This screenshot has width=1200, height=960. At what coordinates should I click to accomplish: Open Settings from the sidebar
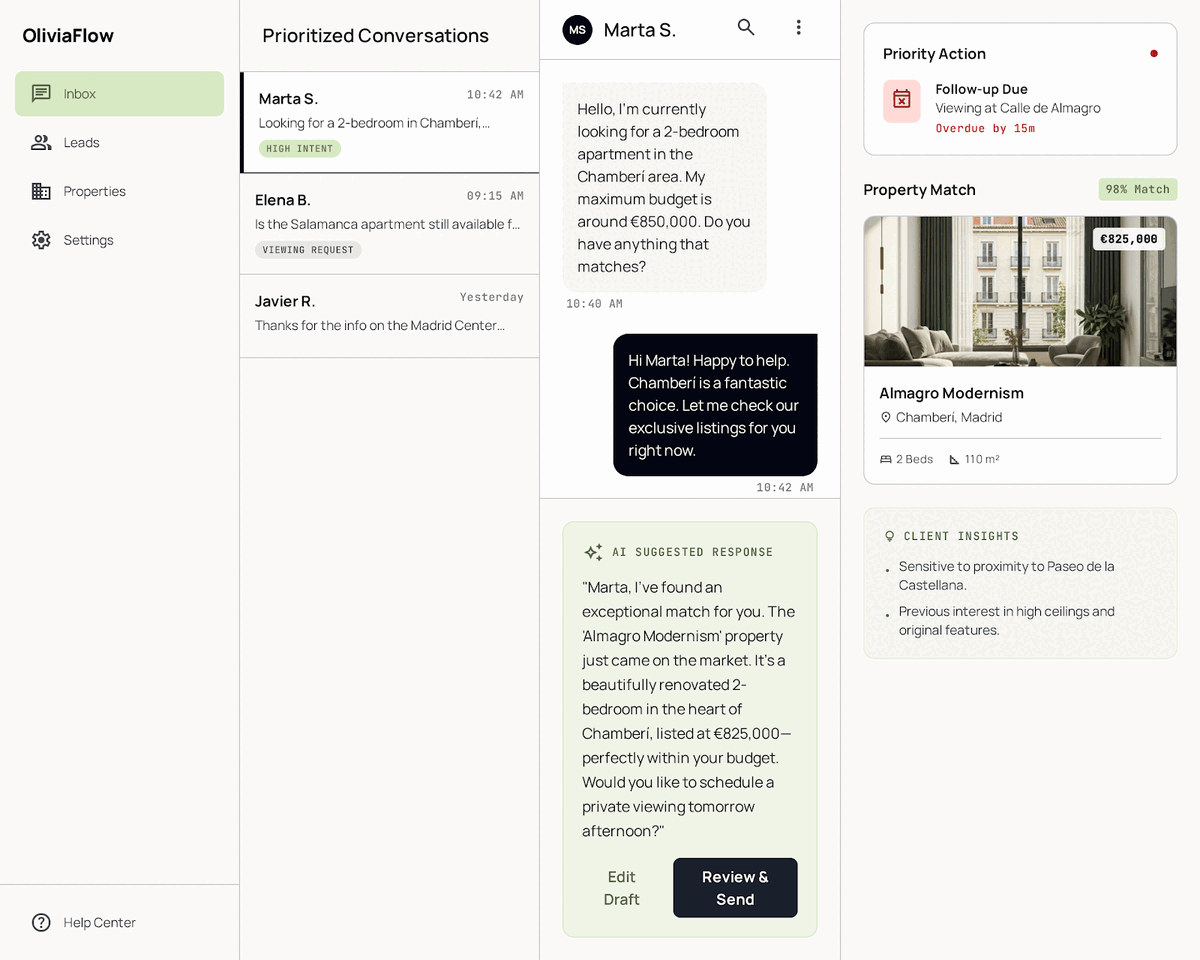click(x=119, y=240)
